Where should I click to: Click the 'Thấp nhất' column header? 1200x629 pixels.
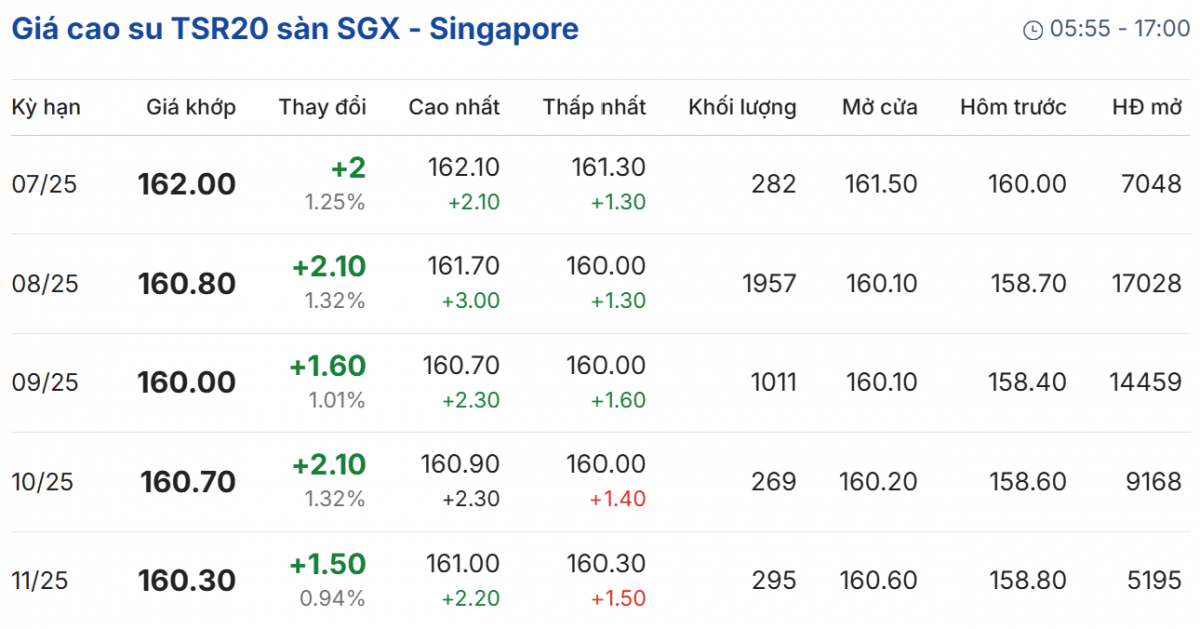(594, 107)
